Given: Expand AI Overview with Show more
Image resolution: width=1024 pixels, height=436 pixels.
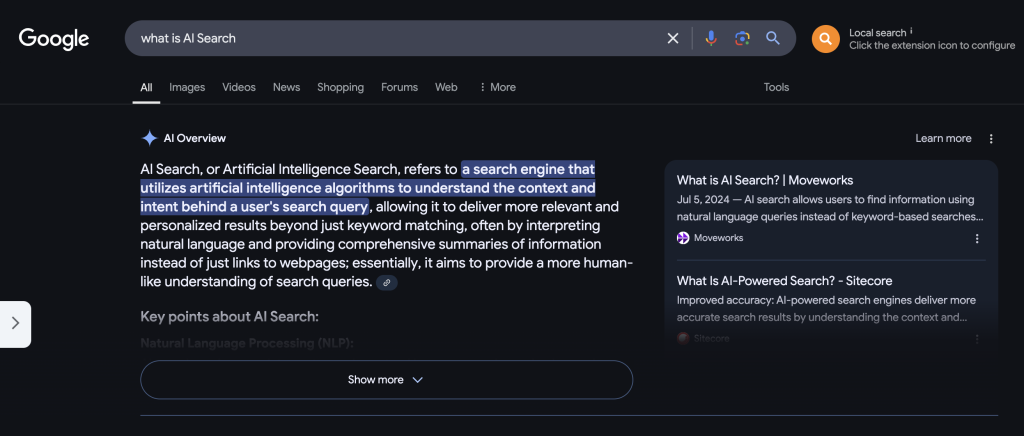Looking at the screenshot, I should tap(386, 380).
